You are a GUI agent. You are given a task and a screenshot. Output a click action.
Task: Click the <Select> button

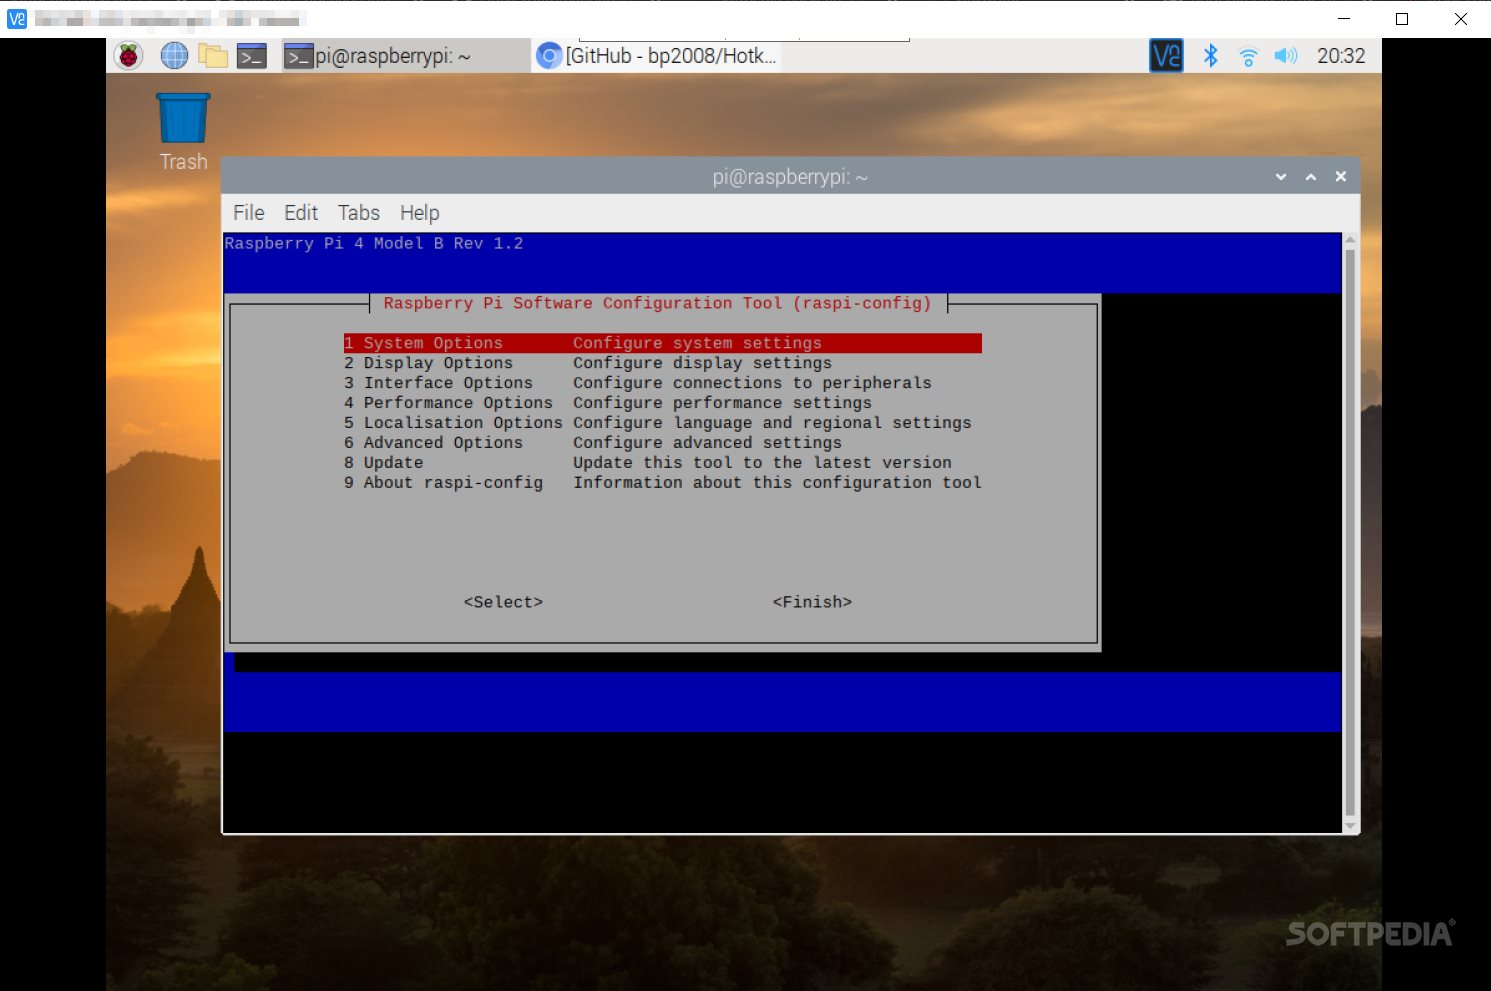point(503,602)
